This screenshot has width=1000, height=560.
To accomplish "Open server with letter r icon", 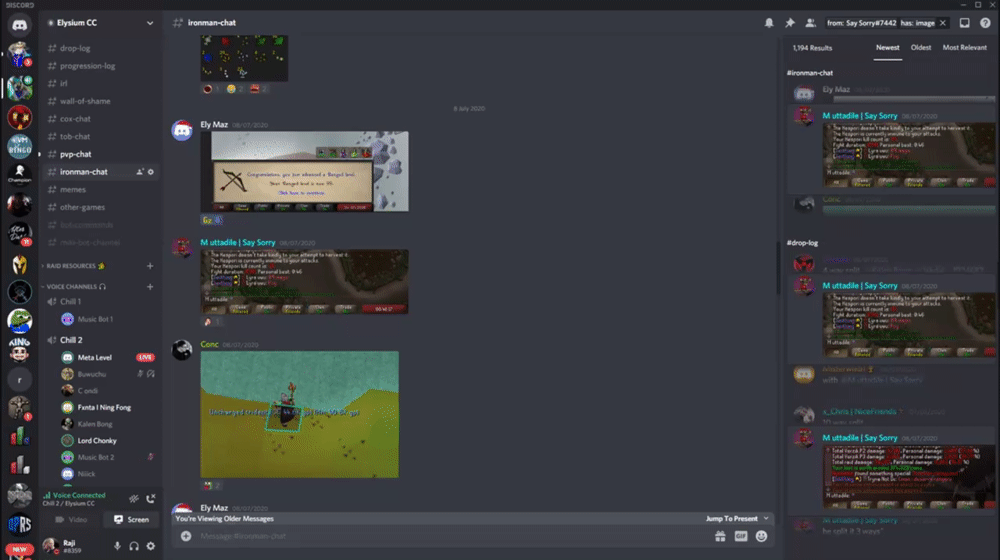I will tap(19, 379).
